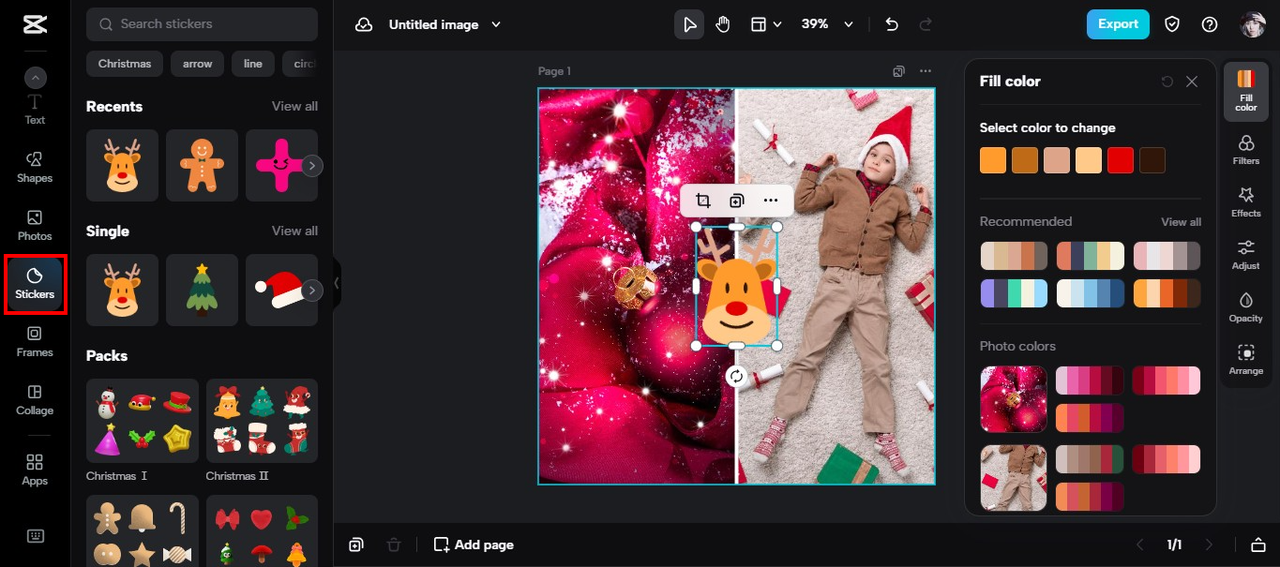Viewport: 1280px width, 567px height.
Task: Click the undo arrow icon
Action: [892, 24]
